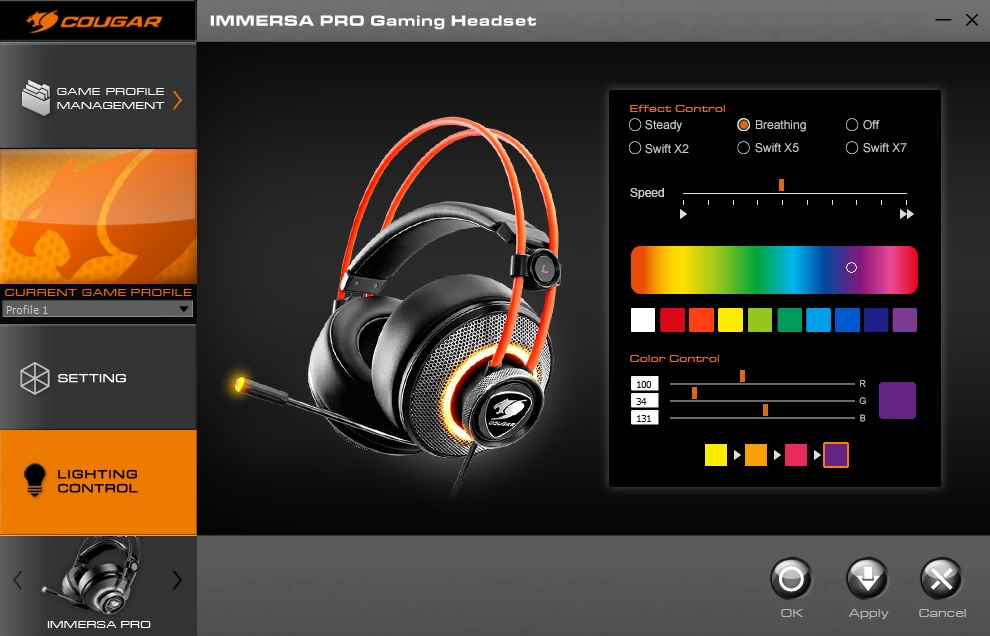Click the G value input field
Viewport: 990px width, 636px height.
click(645, 401)
